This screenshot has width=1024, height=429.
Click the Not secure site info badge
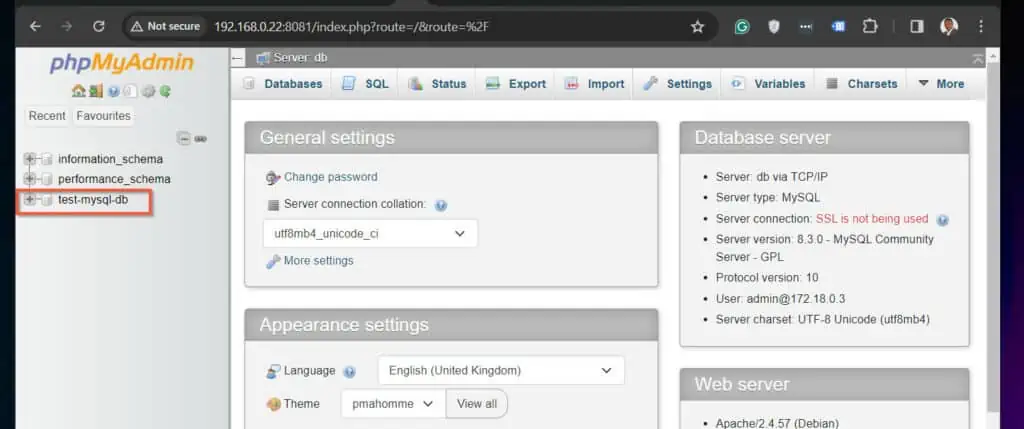point(165,27)
